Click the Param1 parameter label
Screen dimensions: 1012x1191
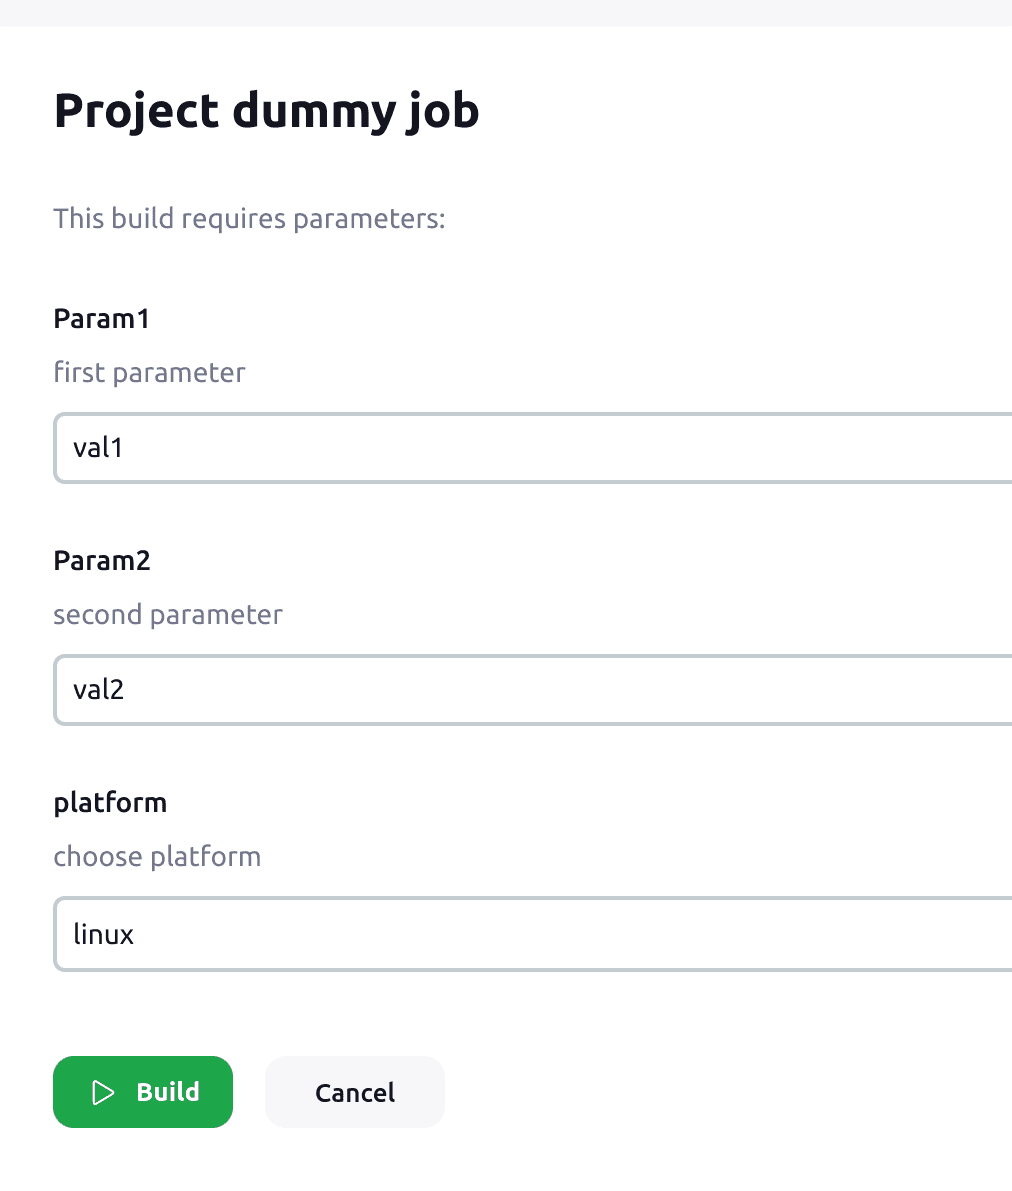(x=101, y=318)
